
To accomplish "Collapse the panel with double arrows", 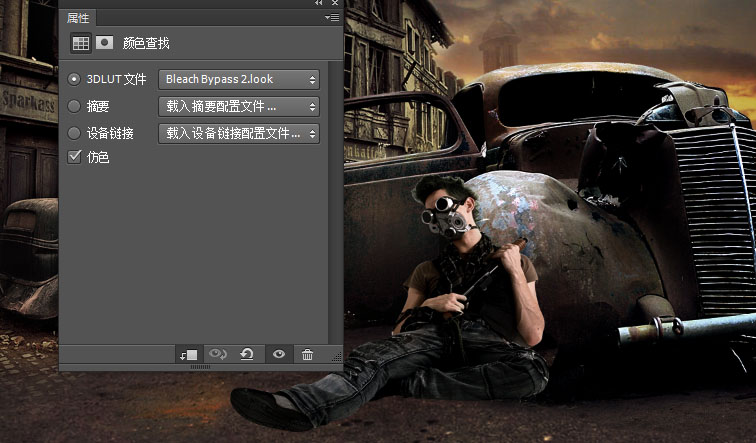I will point(319,4).
